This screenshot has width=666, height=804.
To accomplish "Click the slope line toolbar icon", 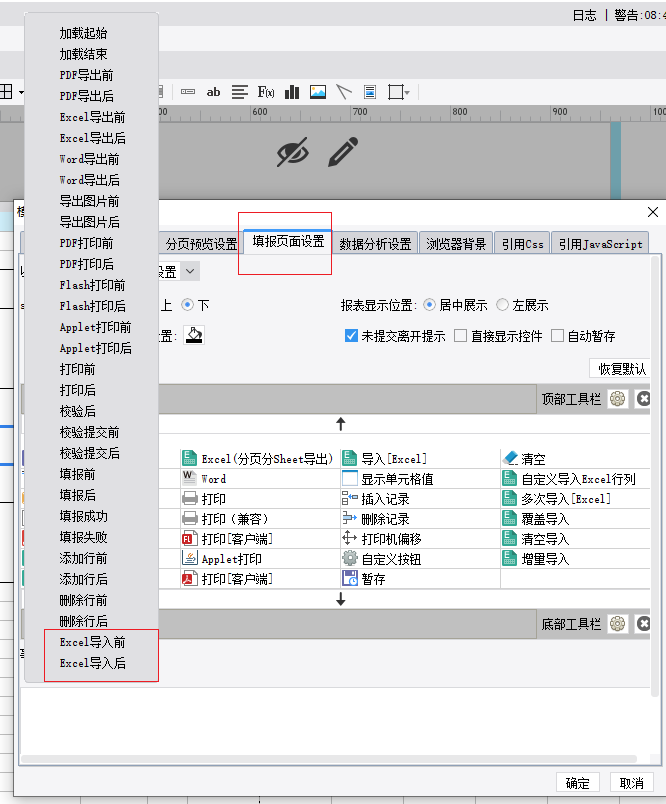I will point(344,92).
